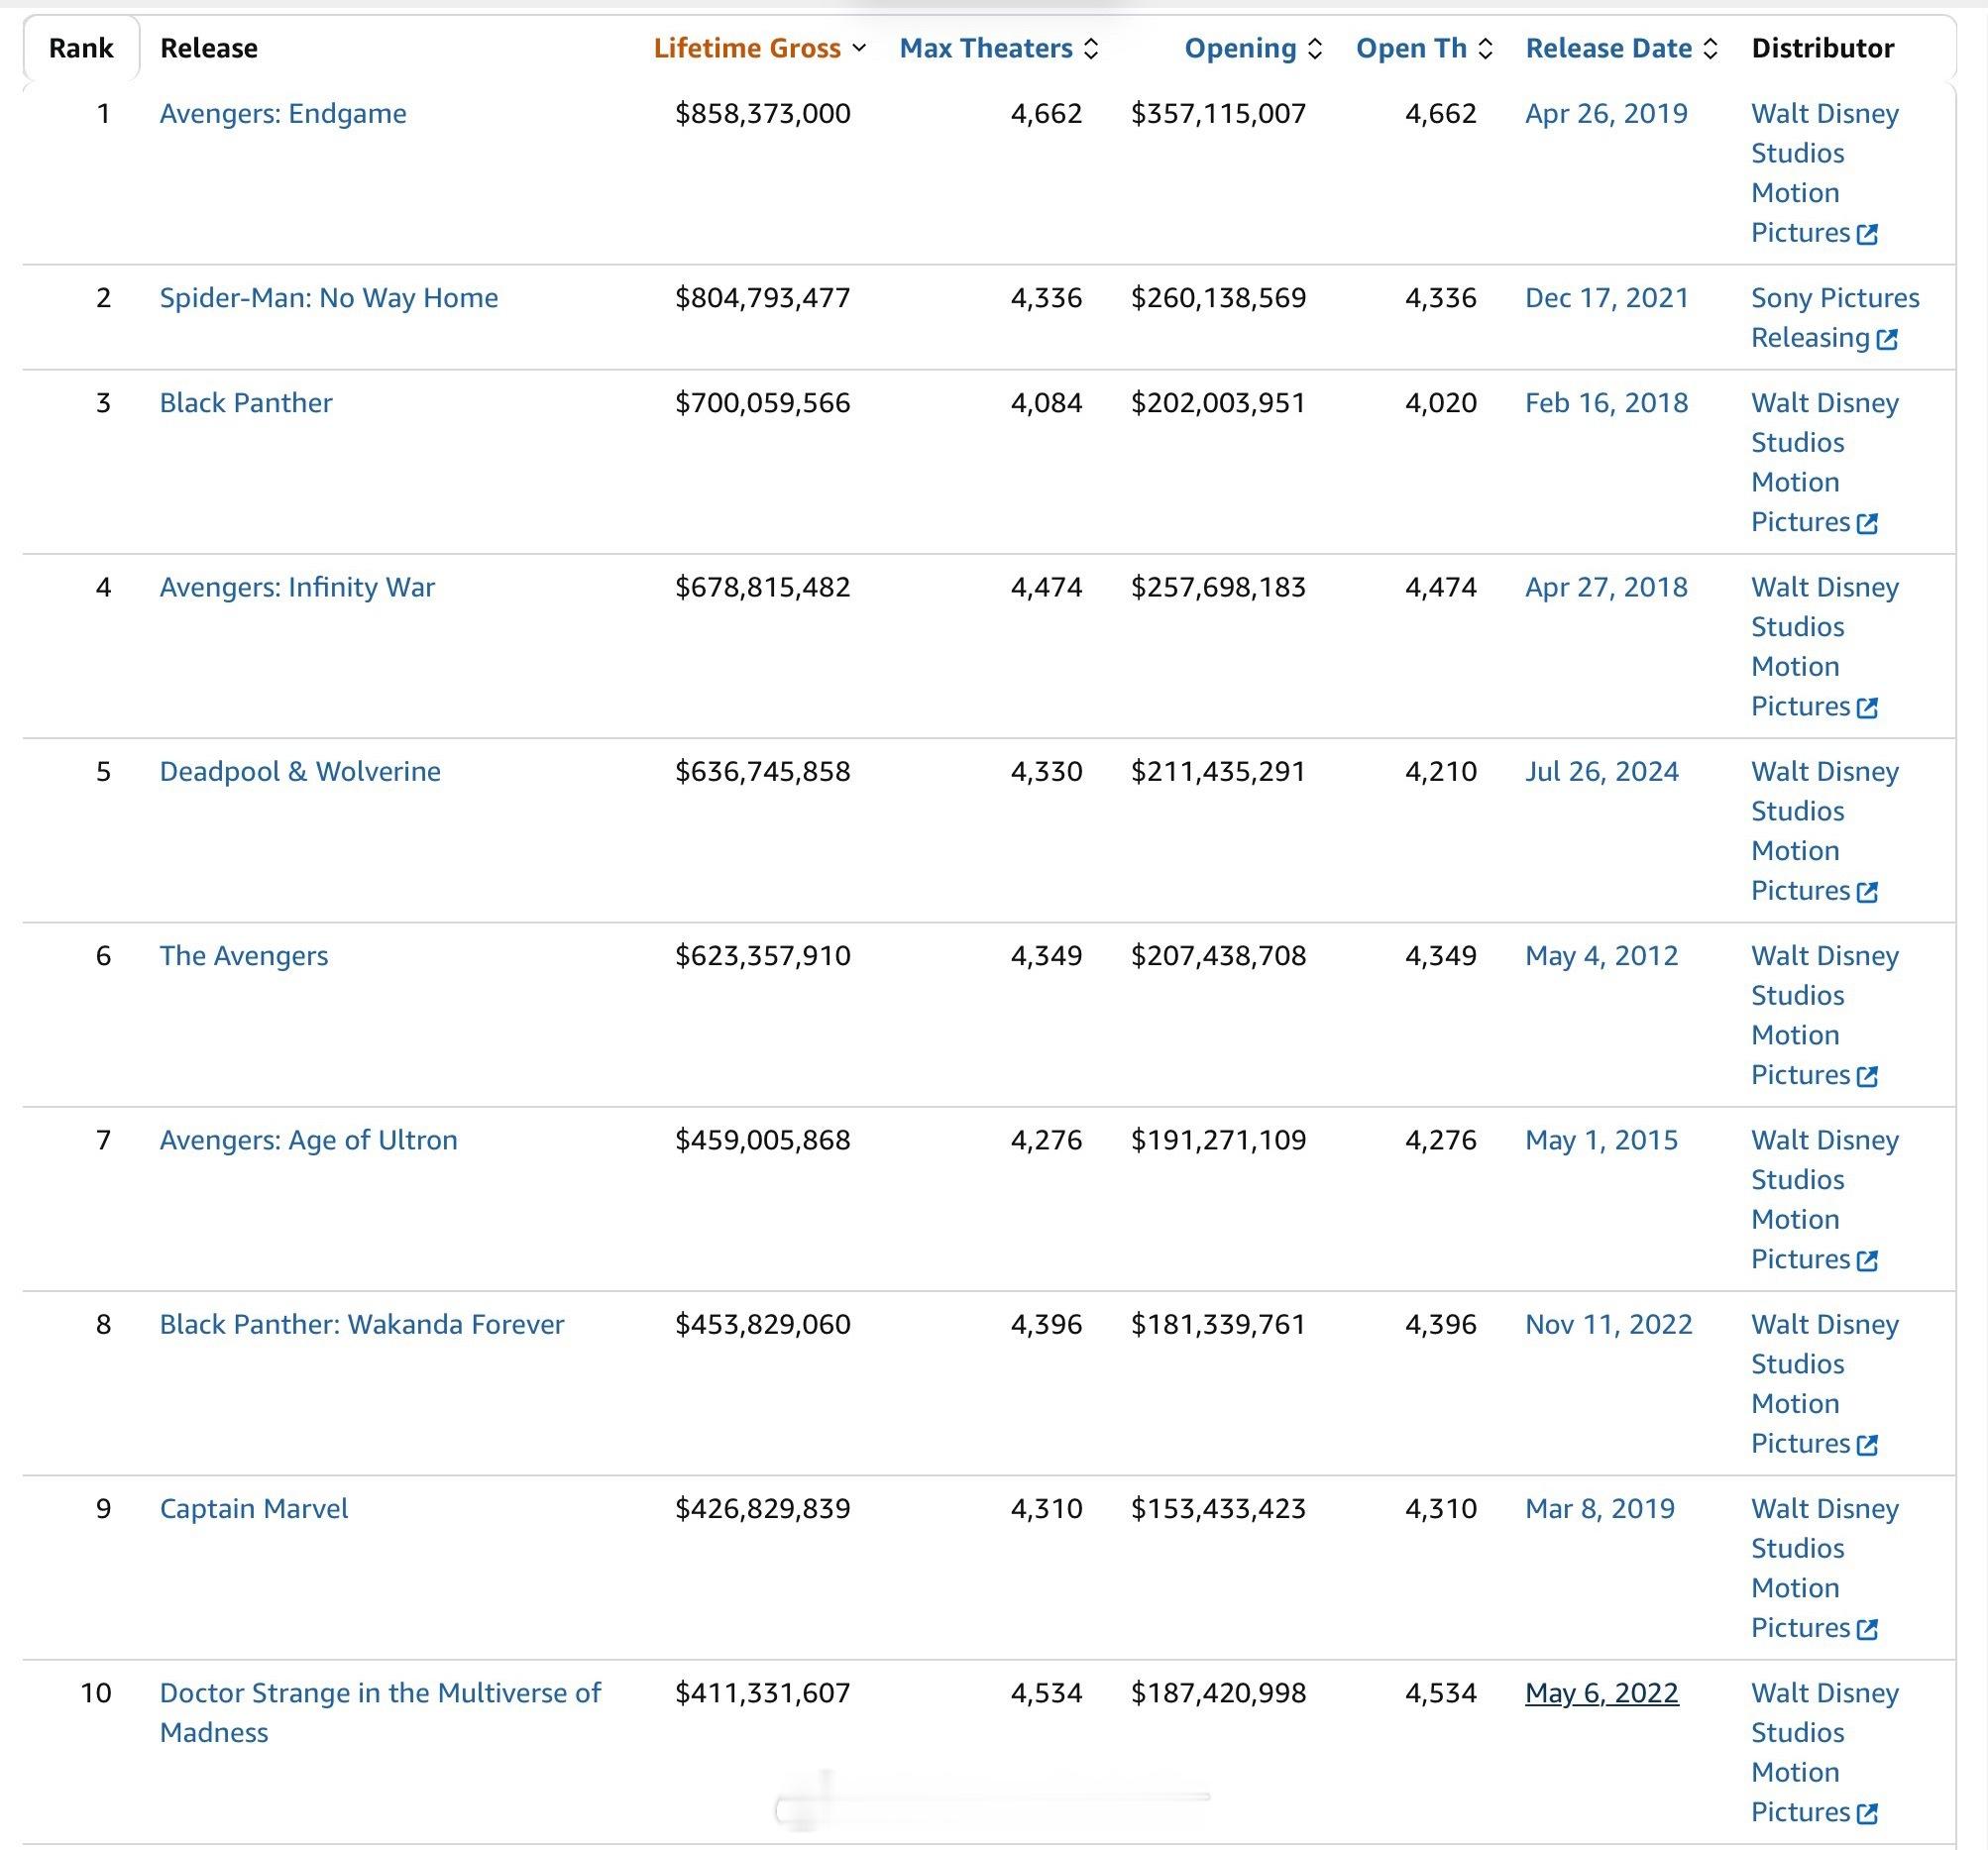The width and height of the screenshot is (1988, 1850).
Task: Sort table by Open Th header
Action: click(x=1424, y=48)
